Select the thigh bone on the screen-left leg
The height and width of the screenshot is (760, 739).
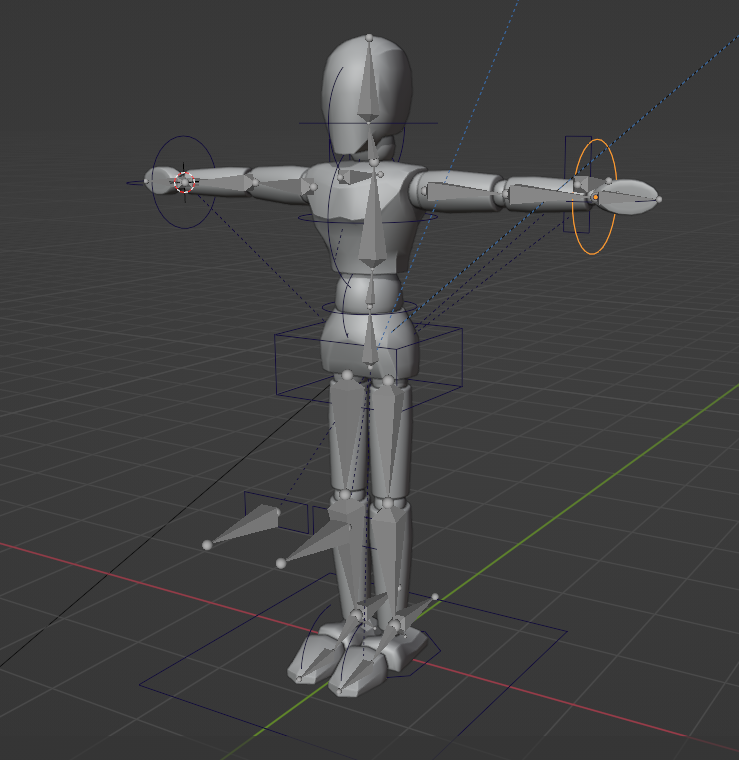point(345,430)
